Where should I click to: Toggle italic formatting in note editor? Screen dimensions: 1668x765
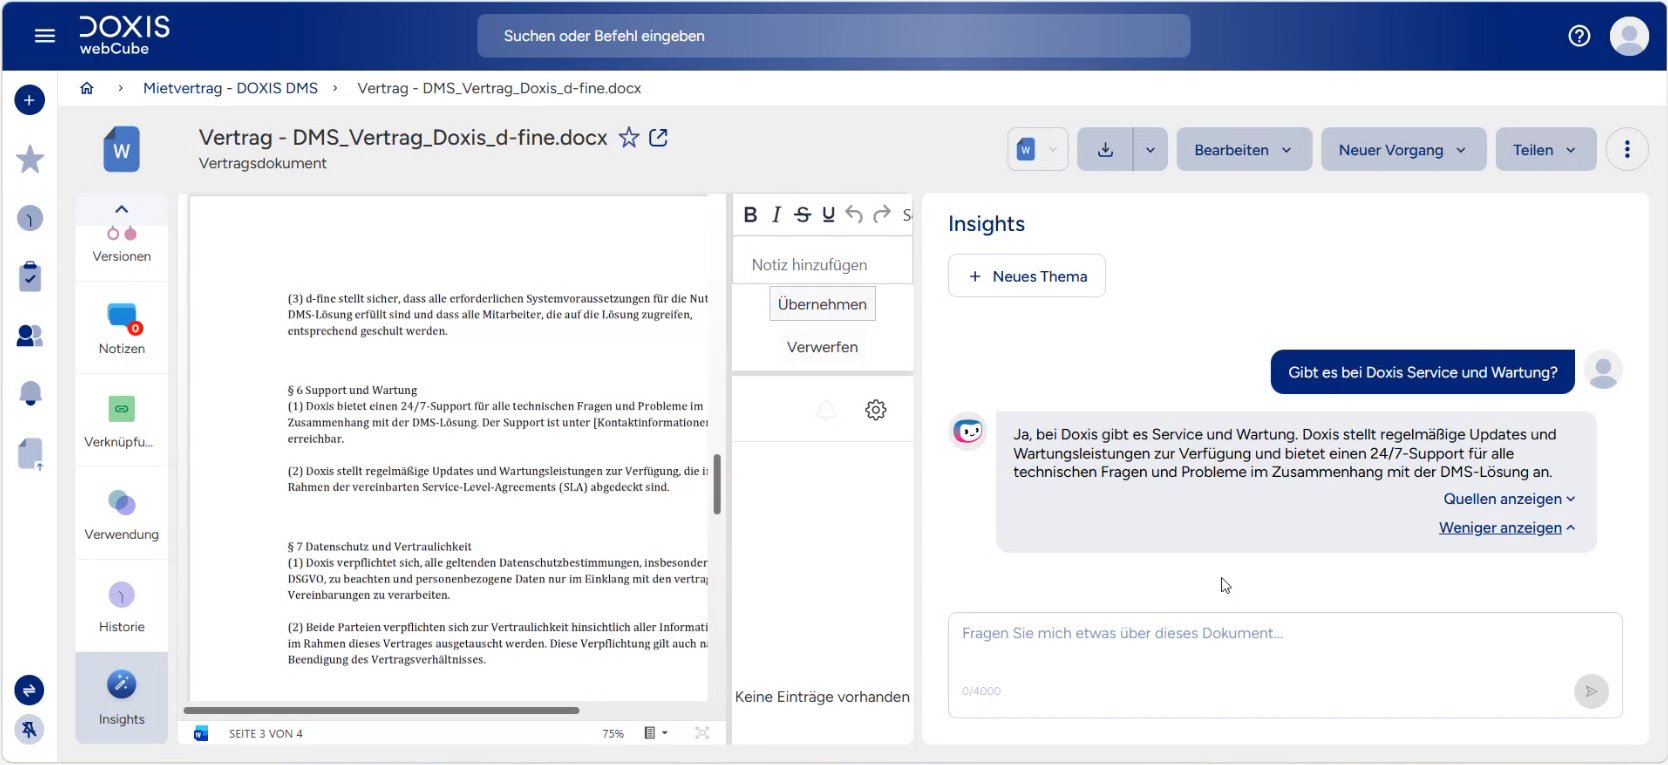coord(776,214)
